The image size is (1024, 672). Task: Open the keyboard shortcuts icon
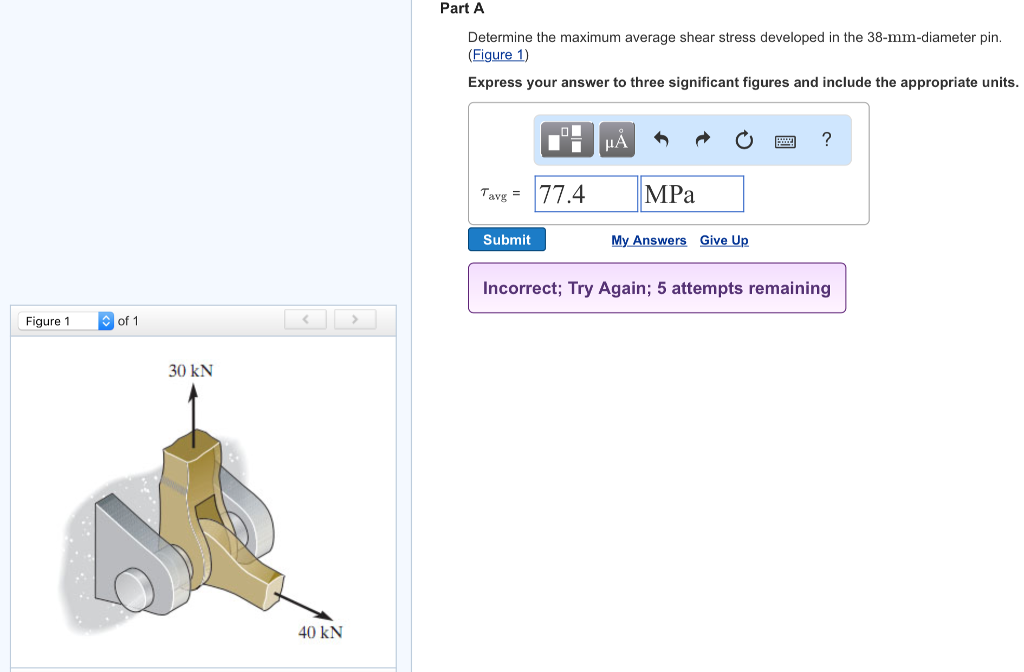(x=785, y=141)
